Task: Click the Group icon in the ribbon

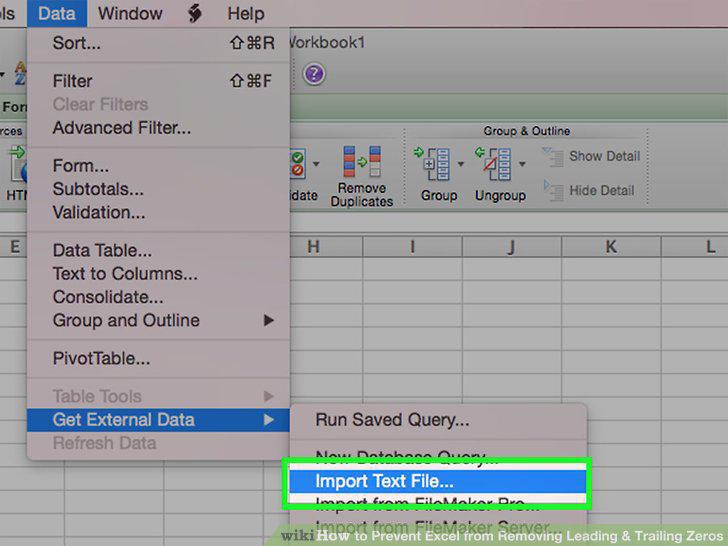Action: [432, 163]
